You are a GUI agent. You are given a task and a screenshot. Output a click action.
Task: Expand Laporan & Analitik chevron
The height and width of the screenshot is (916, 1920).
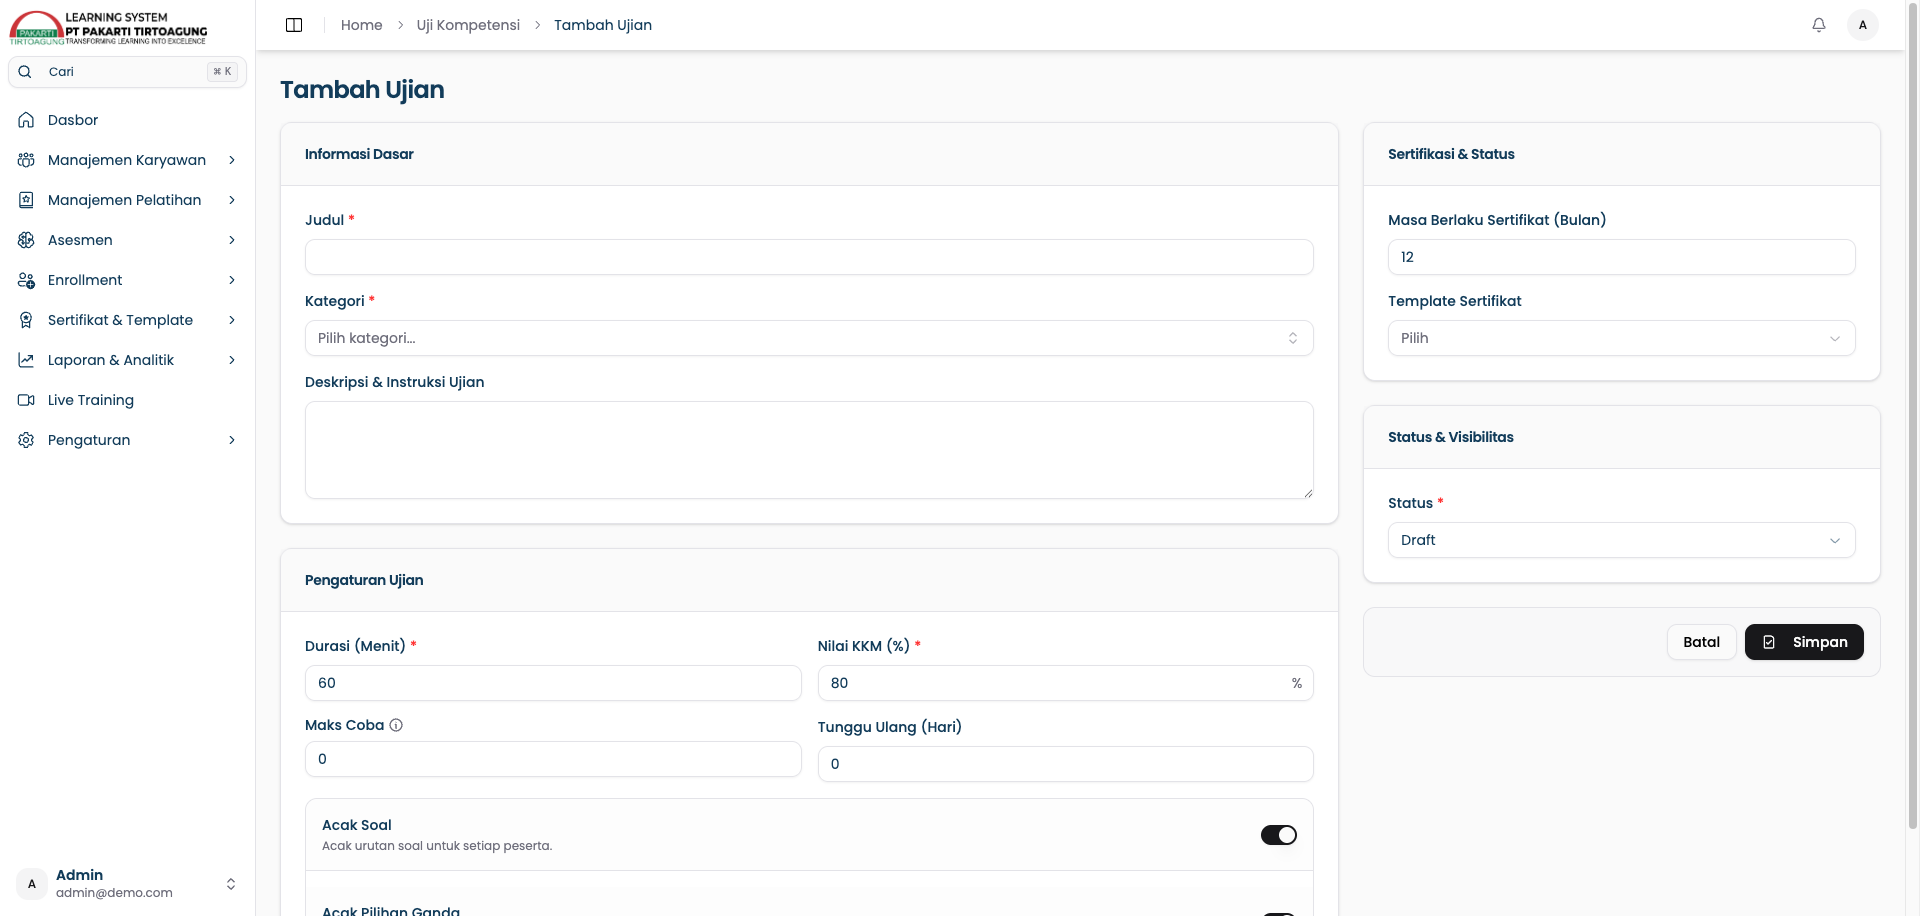tap(232, 360)
